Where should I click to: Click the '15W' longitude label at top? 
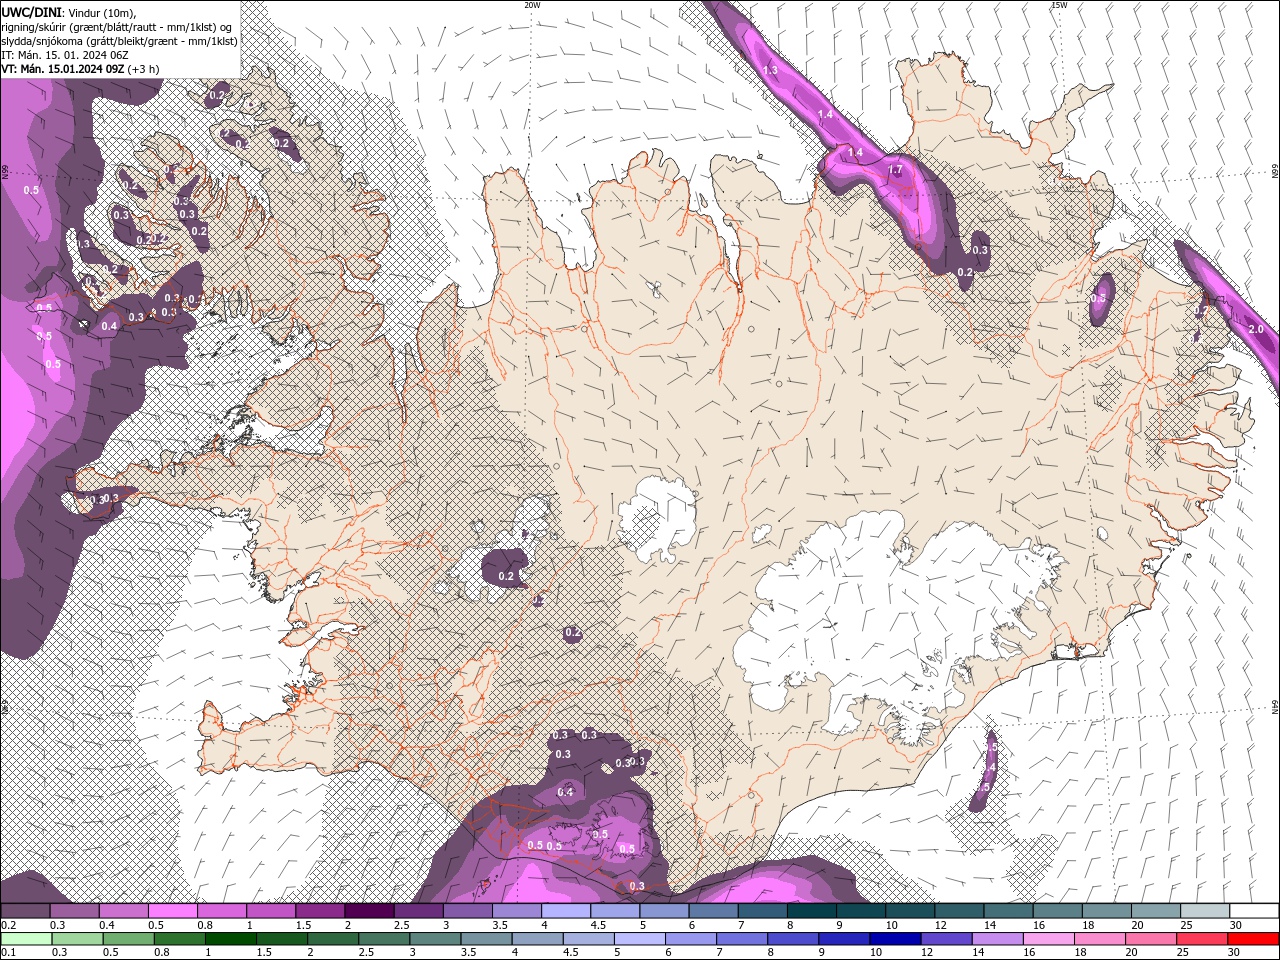click(x=1059, y=5)
